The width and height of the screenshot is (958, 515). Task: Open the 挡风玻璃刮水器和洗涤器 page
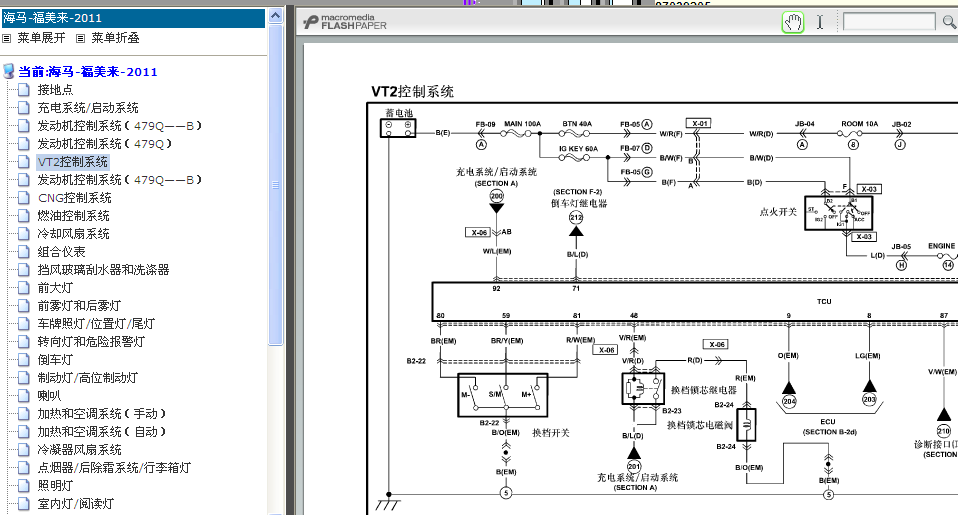coord(103,270)
